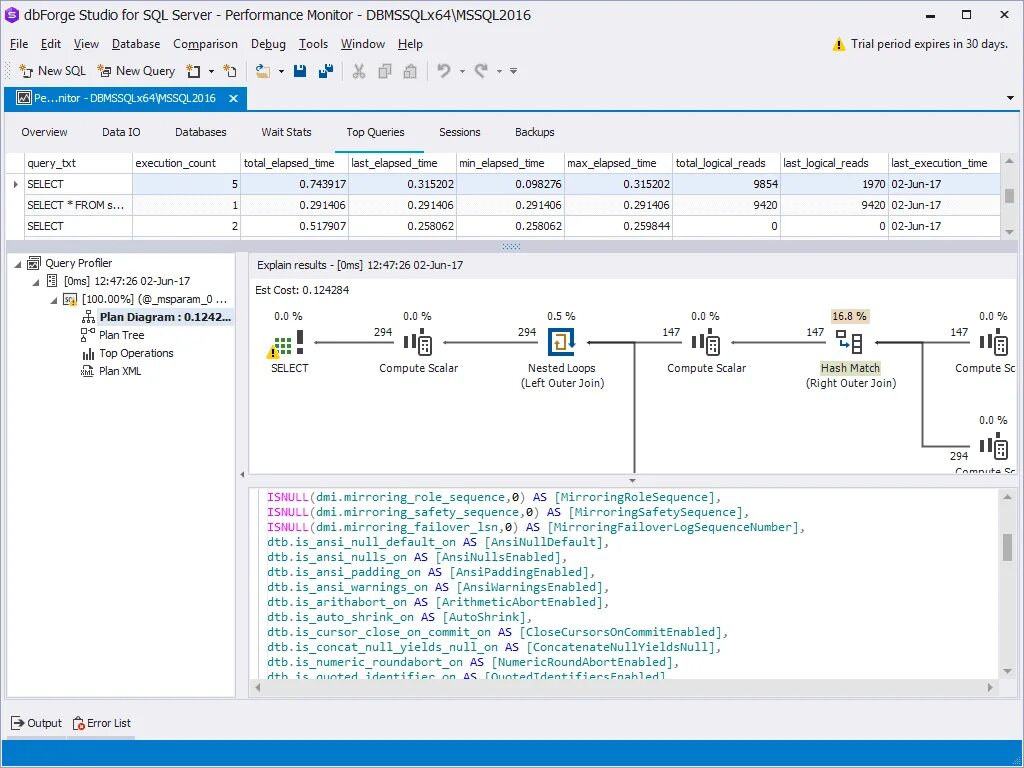
Task: Switch to the Backups tab
Action: (534, 132)
